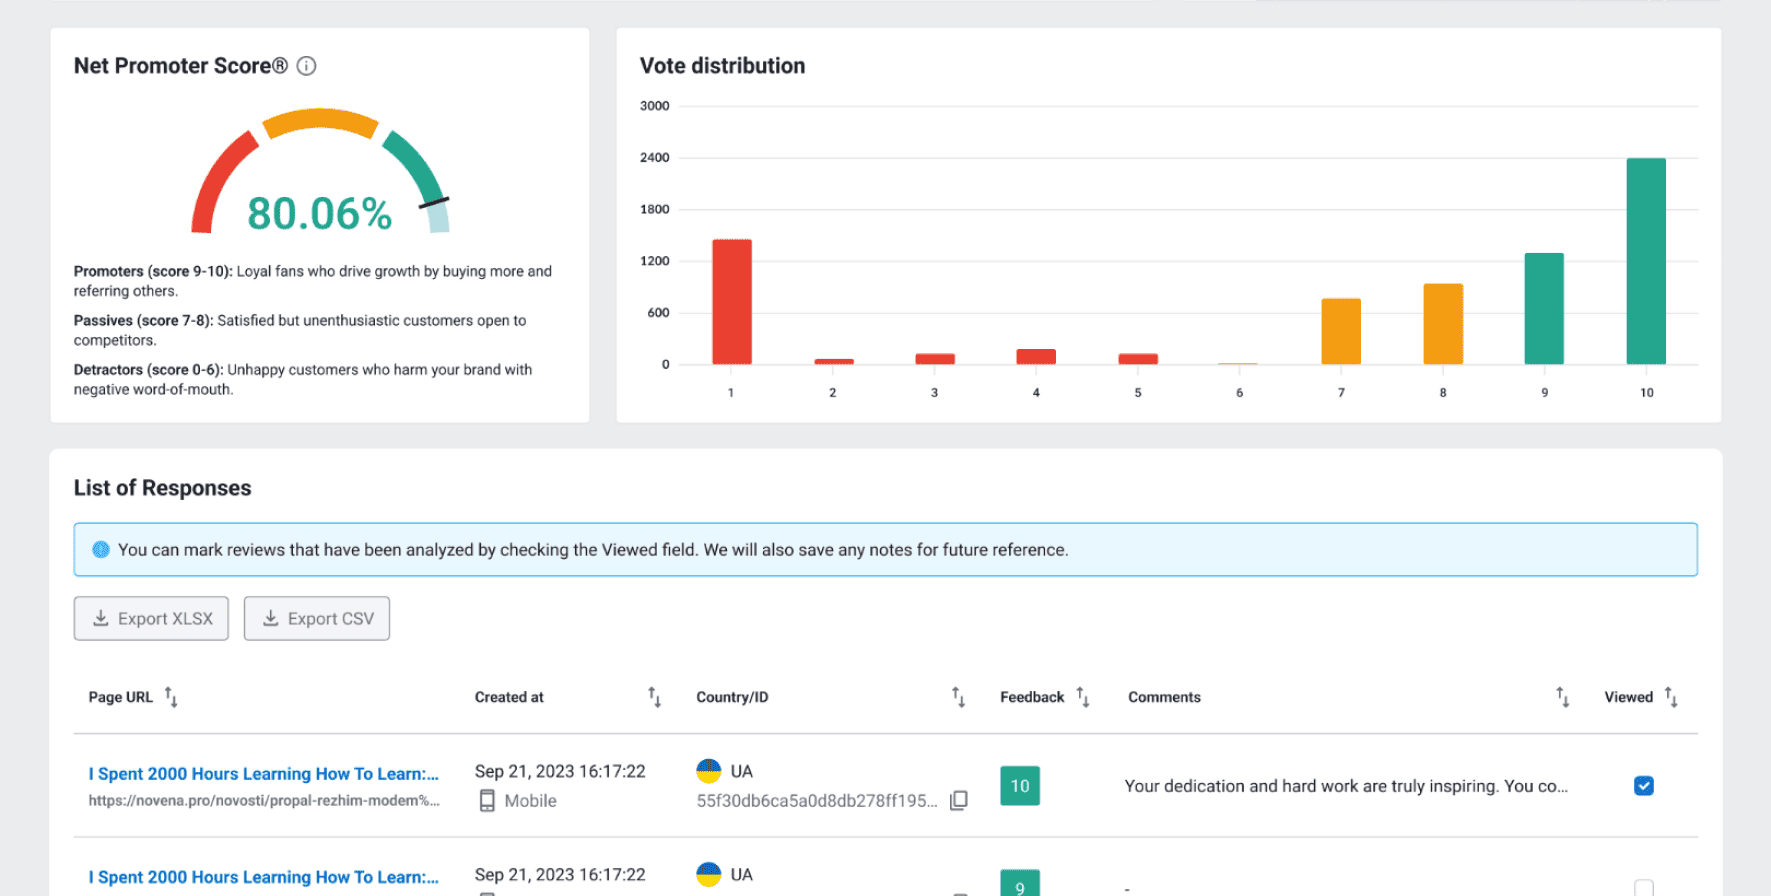
Task: Export responses as XLSX
Action: [151, 619]
